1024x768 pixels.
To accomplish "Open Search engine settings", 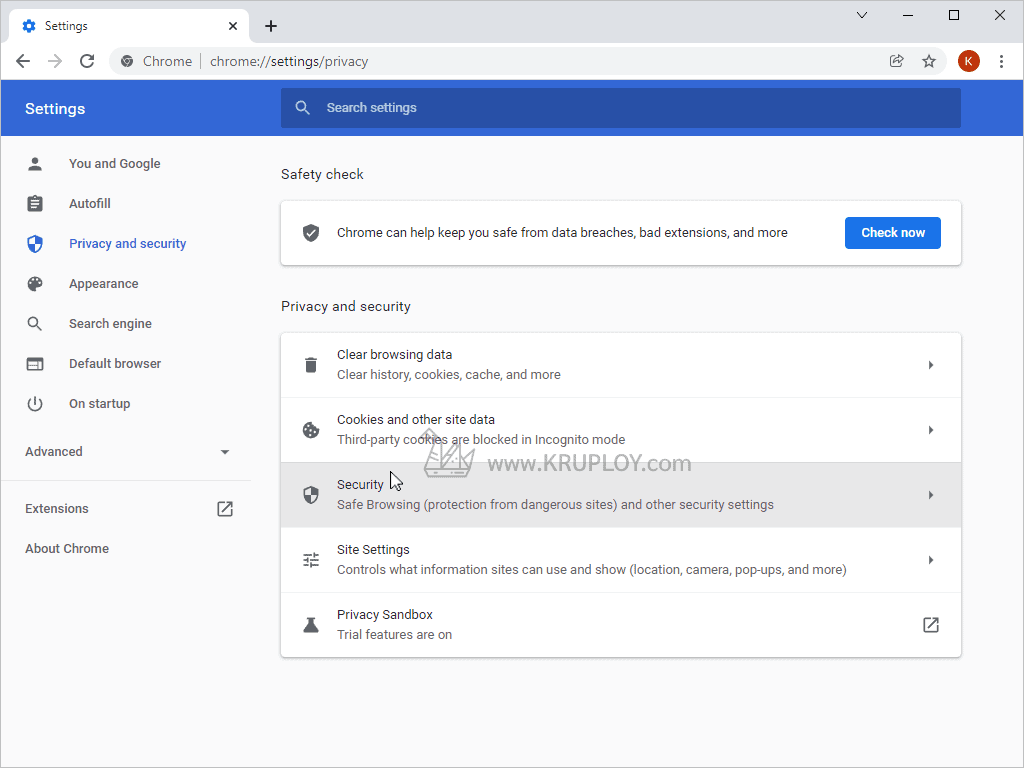I will pos(110,324).
